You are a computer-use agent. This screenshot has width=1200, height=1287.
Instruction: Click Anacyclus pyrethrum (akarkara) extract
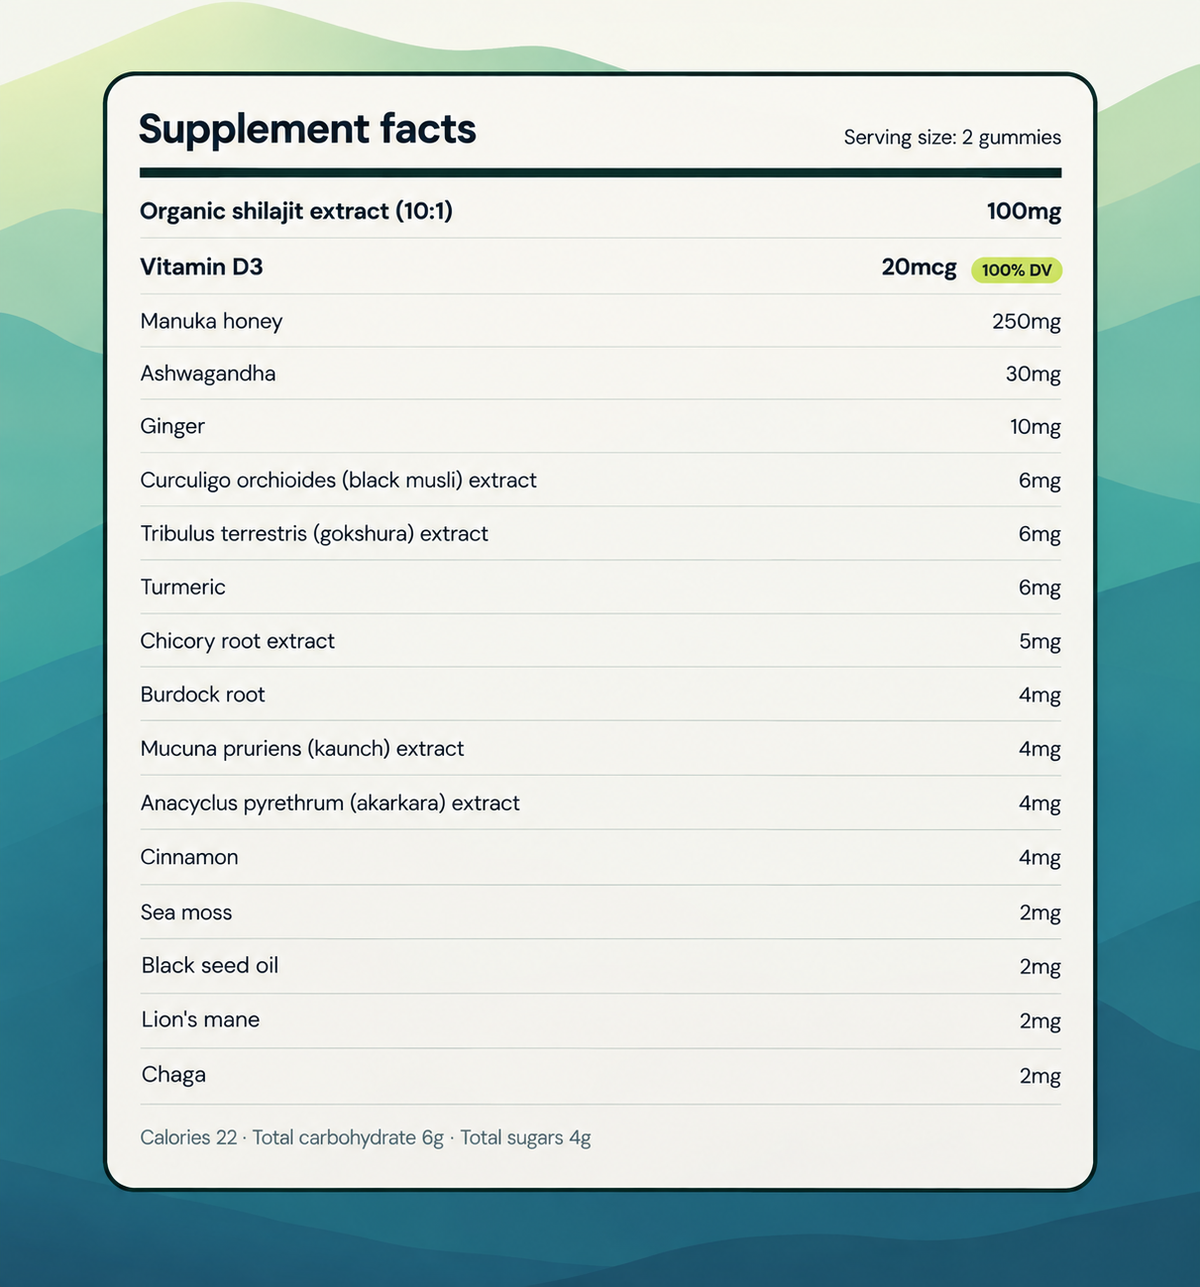click(x=330, y=803)
